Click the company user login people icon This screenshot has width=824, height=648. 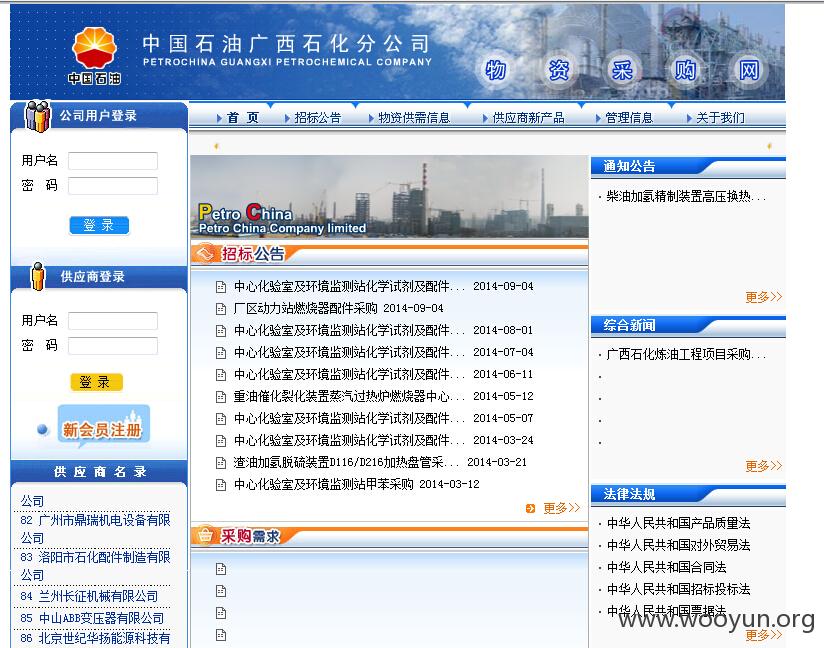point(38,116)
